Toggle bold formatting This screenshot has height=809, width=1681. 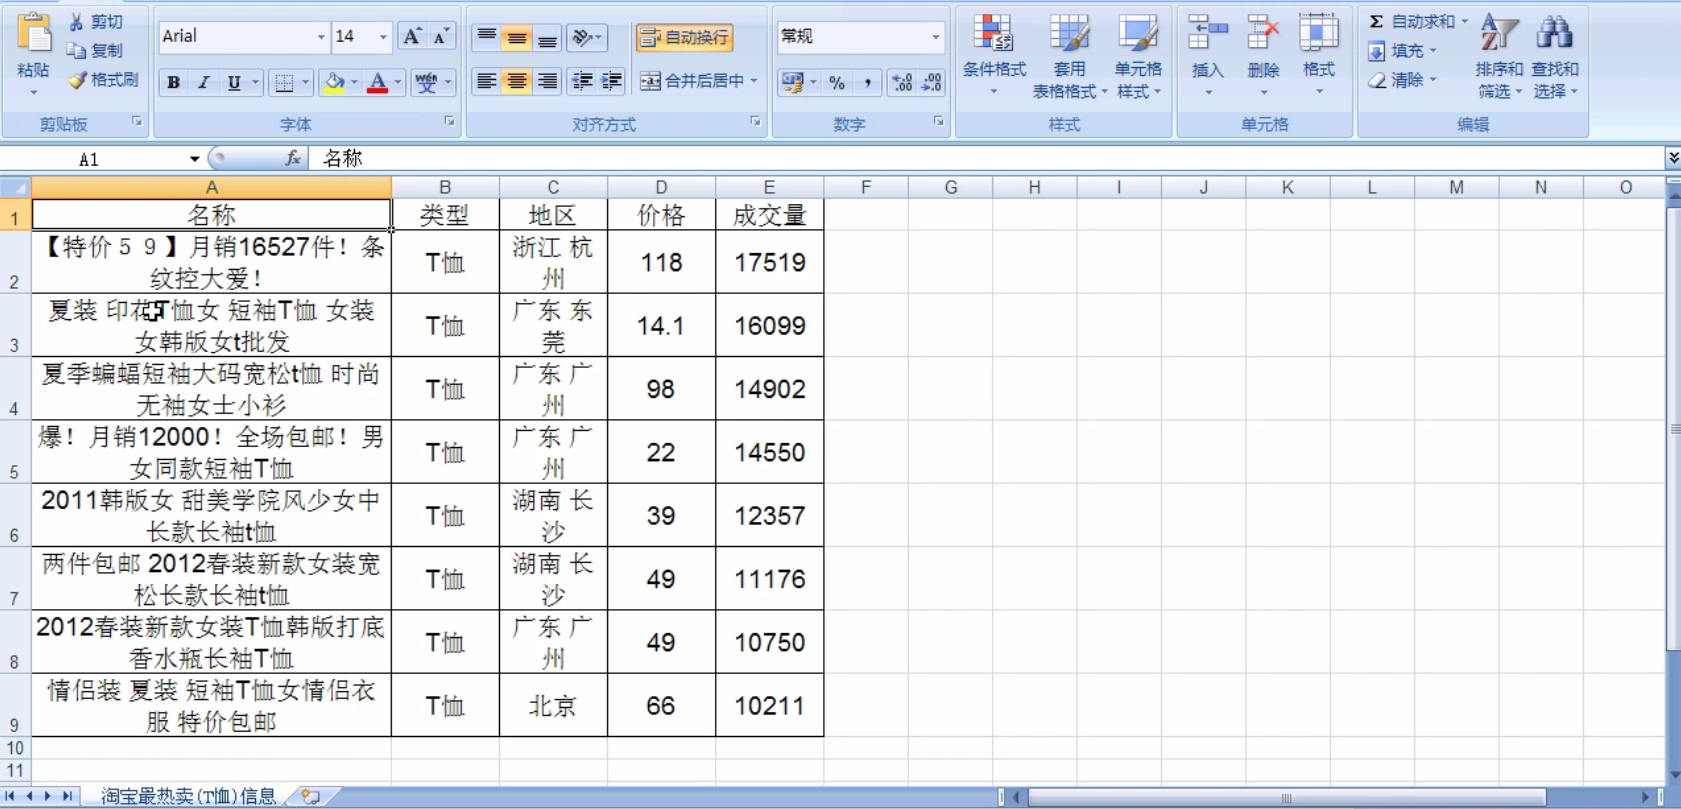(174, 83)
